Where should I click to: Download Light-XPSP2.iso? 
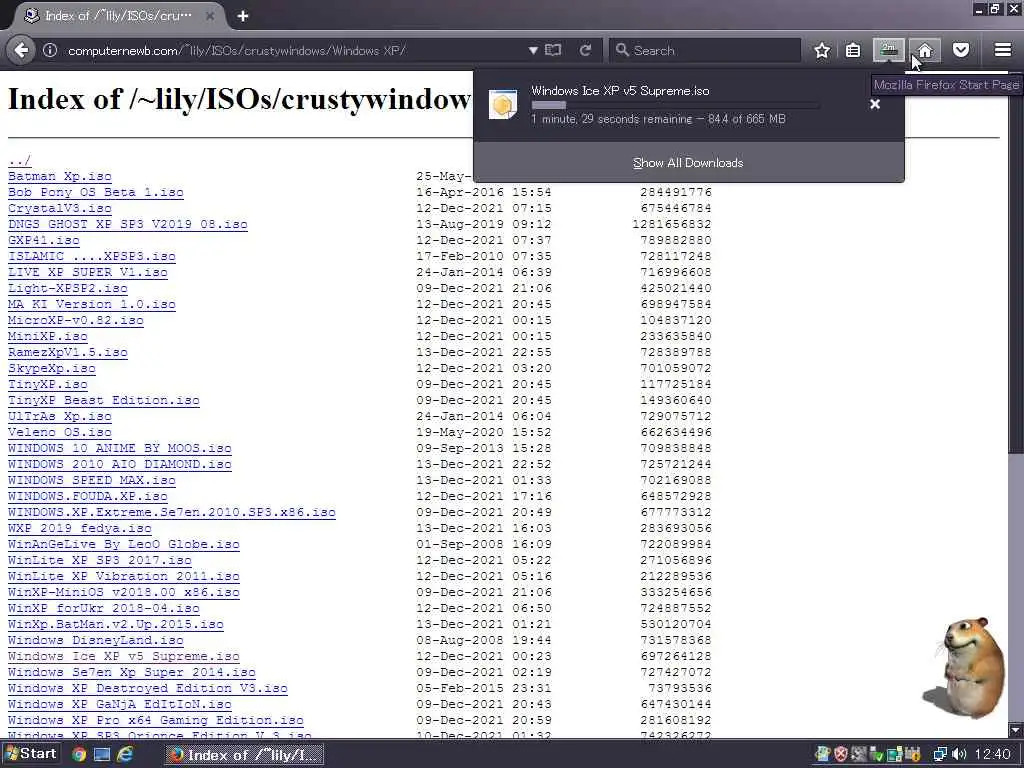click(x=67, y=288)
